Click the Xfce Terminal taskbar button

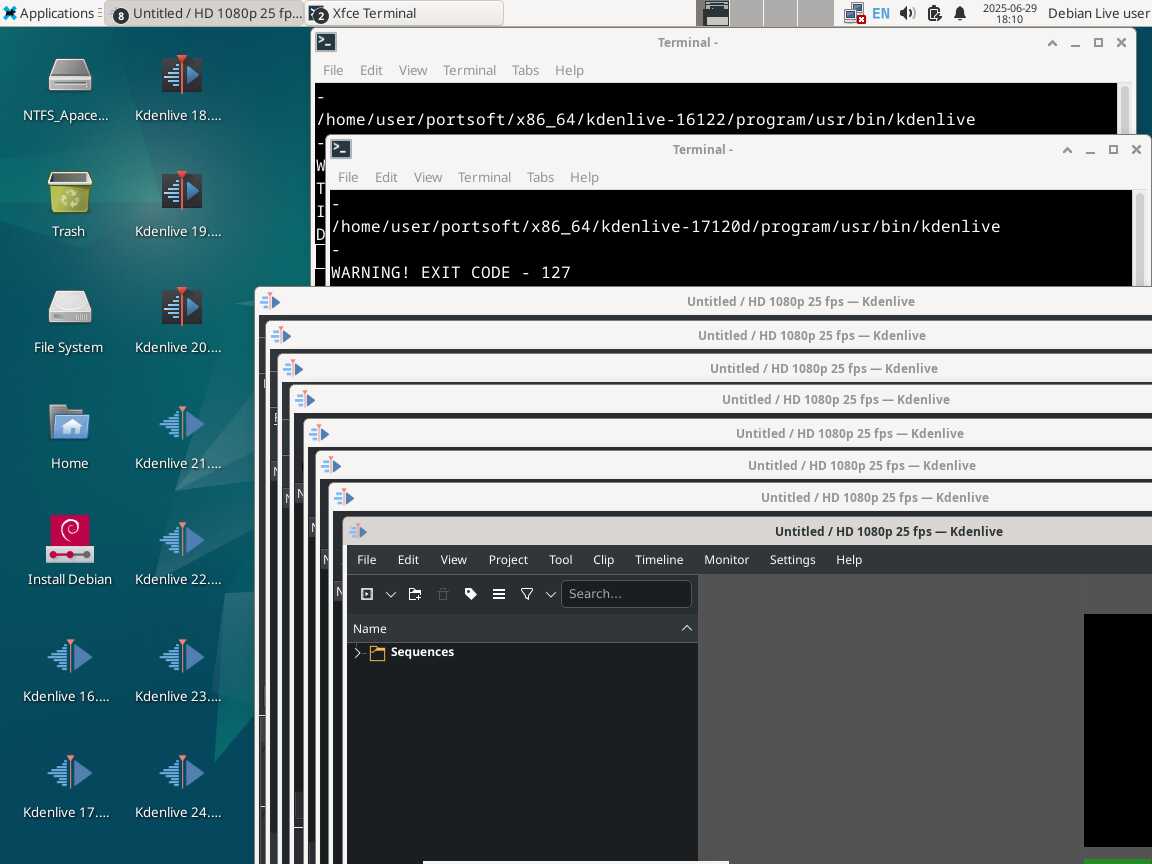pos(404,13)
